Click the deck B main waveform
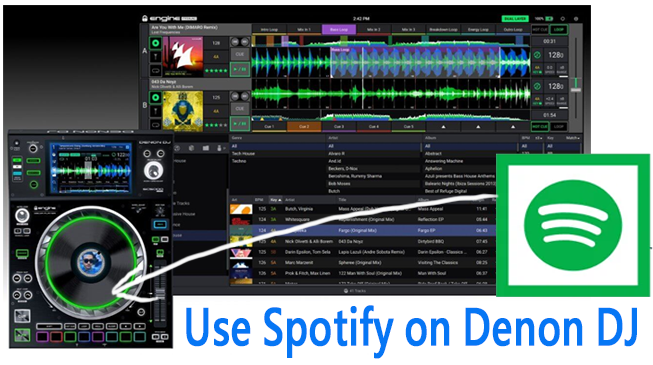 tap(391, 94)
